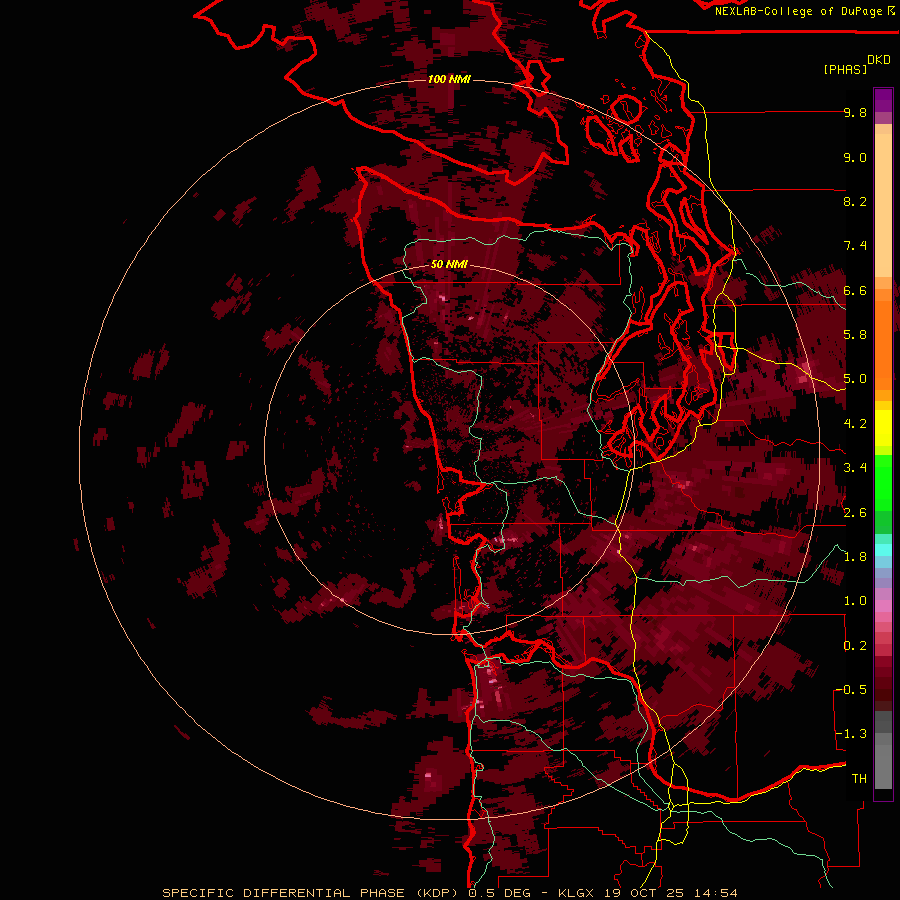Click the 8.2 value on the color scale
The width and height of the screenshot is (900, 900).
pos(855,202)
